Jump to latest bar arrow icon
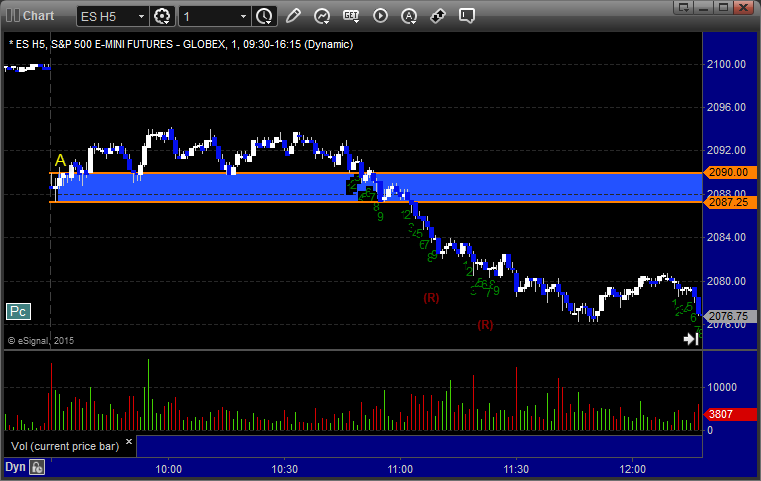The image size is (761, 481). click(x=691, y=339)
